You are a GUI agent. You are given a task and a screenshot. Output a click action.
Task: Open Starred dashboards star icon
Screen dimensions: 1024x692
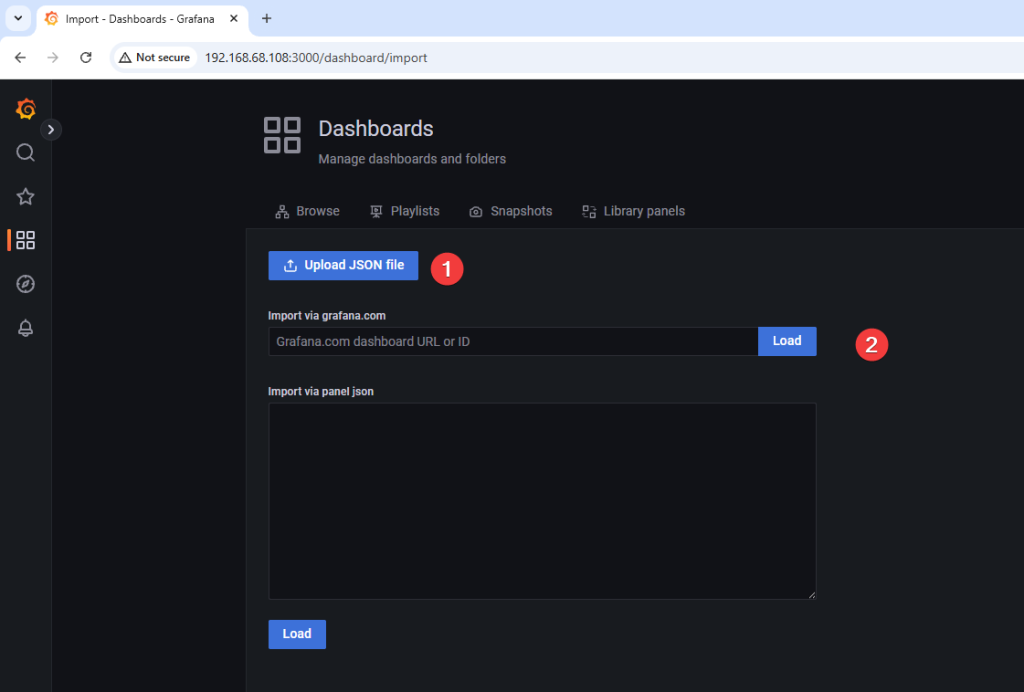pos(26,197)
